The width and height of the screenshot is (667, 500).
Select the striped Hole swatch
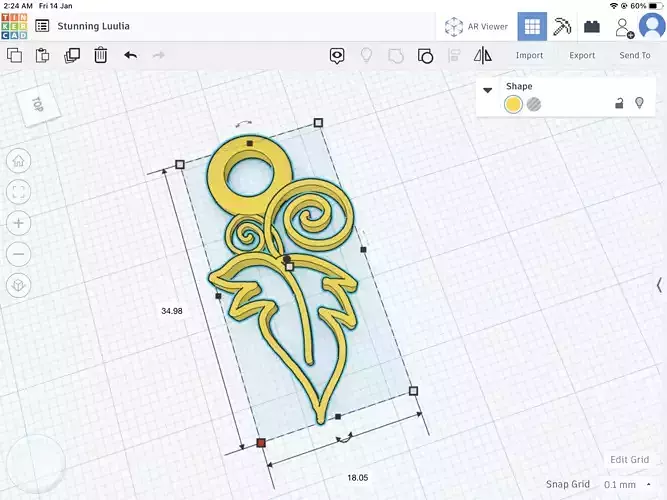[534, 104]
